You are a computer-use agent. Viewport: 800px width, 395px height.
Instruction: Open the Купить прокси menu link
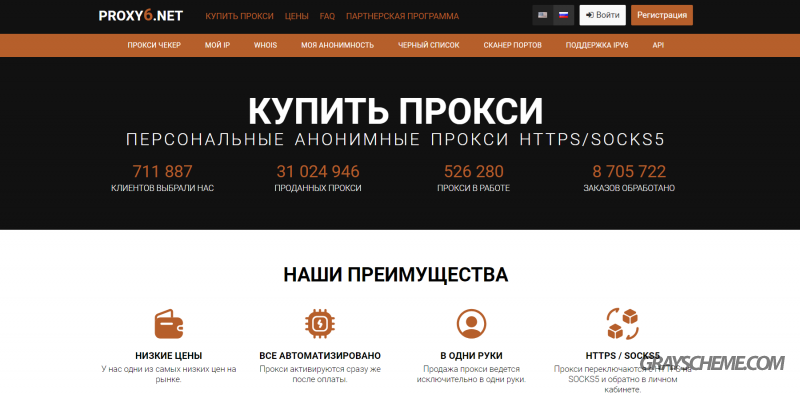coord(239,16)
